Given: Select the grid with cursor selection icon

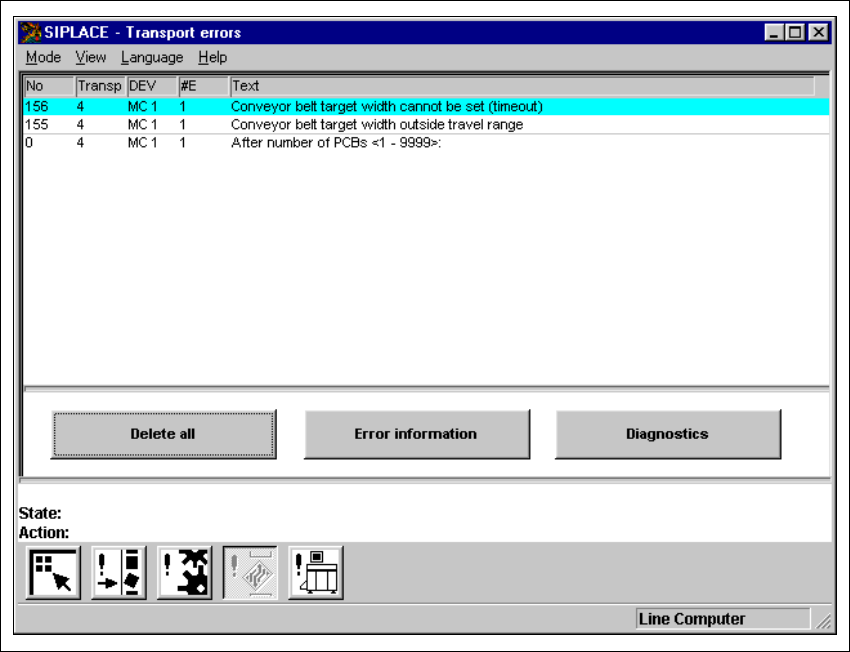Looking at the screenshot, I should 53,573.
